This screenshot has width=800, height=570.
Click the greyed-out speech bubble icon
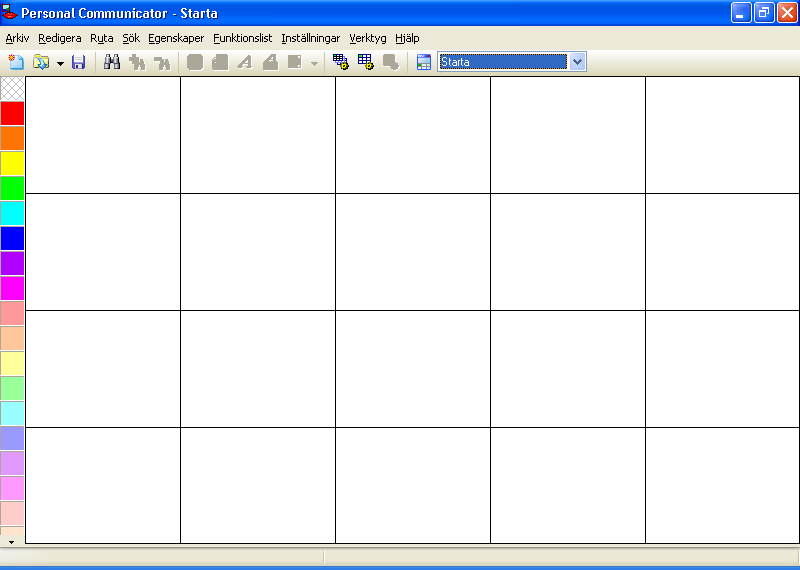391,62
